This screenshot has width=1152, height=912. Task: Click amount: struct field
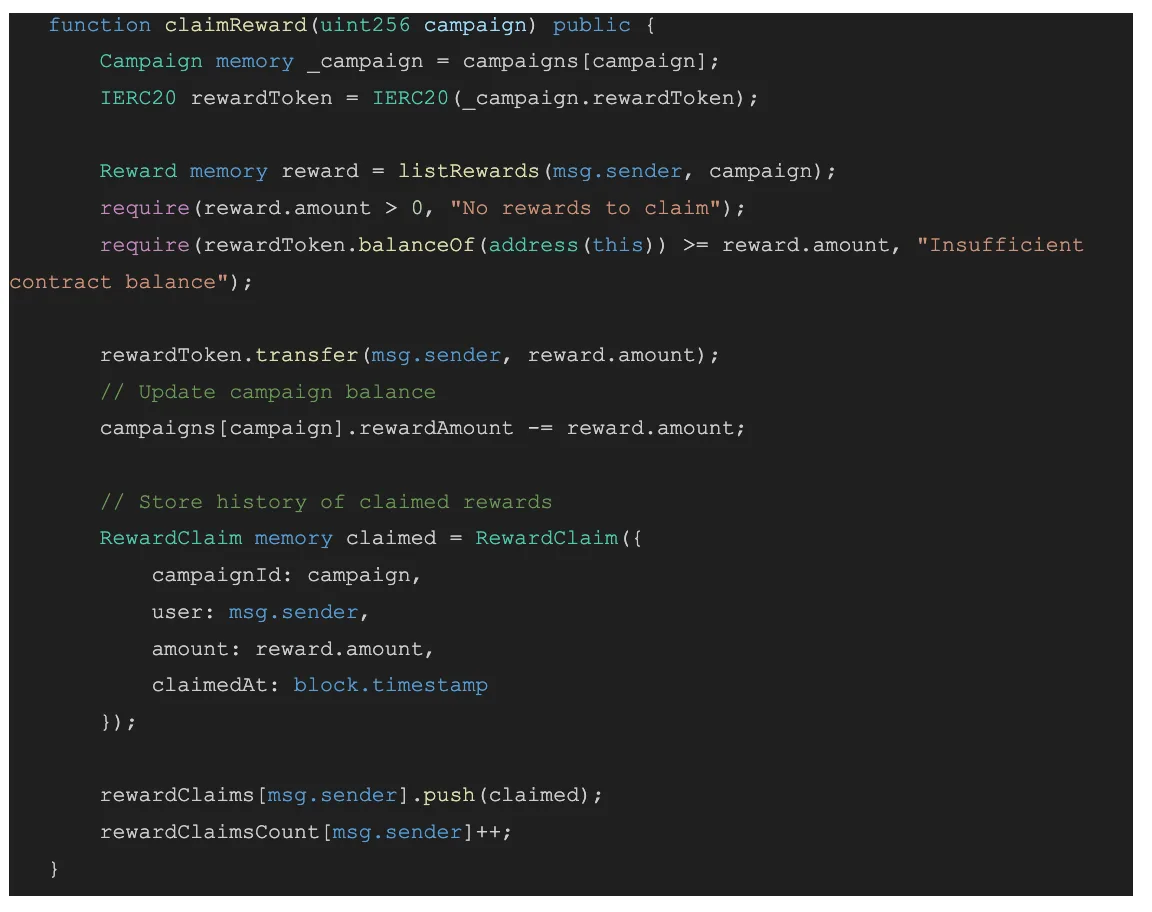pos(196,649)
